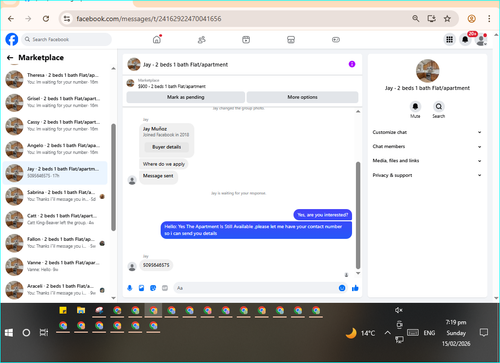The image size is (500, 363).
Task: Choose a sticker icon
Action: point(153,288)
